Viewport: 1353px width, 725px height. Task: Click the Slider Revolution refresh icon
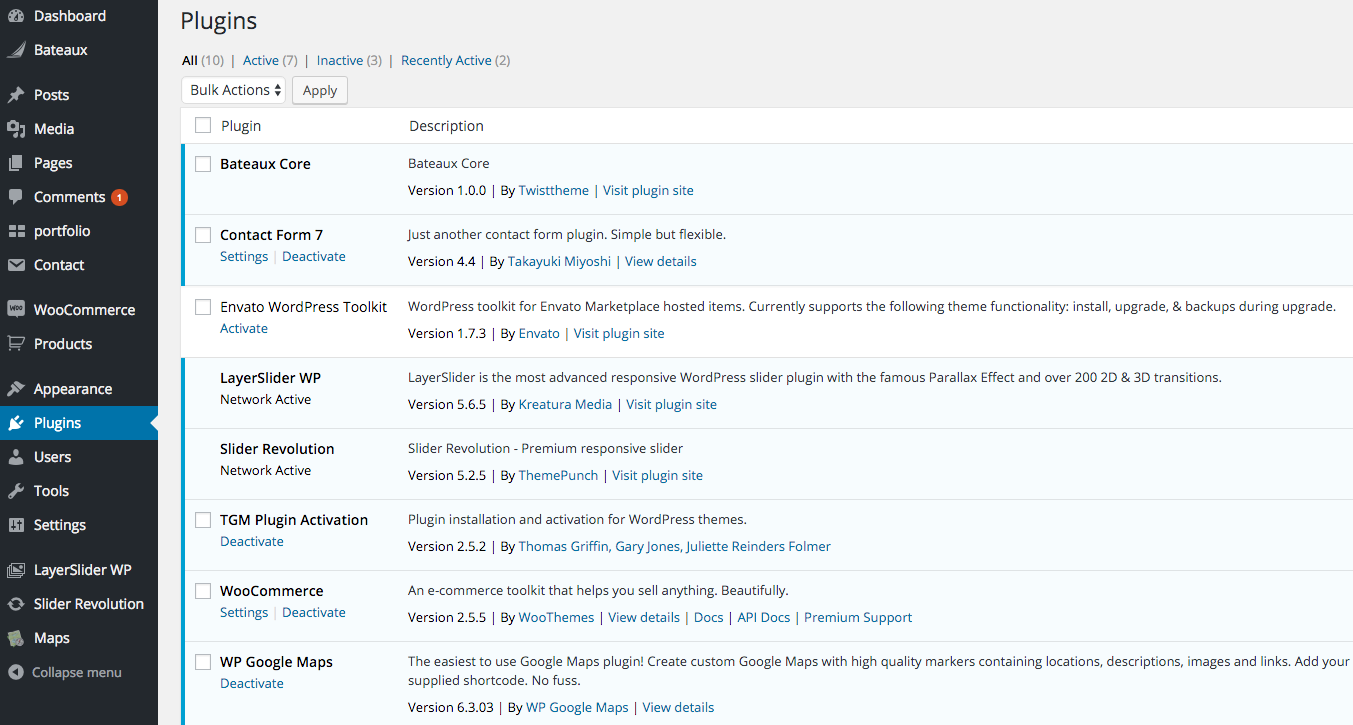tap(16, 604)
